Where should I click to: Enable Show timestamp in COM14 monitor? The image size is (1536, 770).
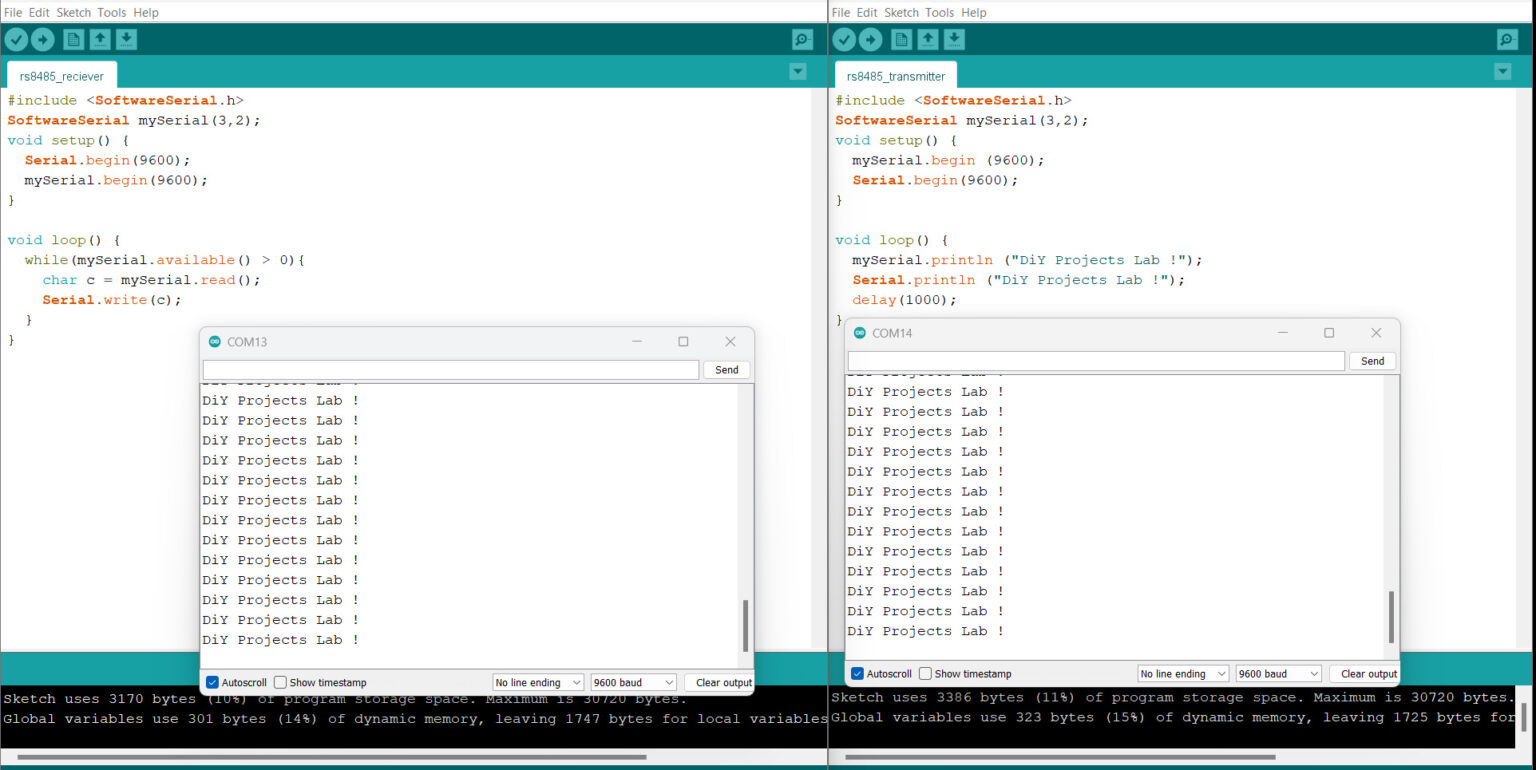(926, 674)
